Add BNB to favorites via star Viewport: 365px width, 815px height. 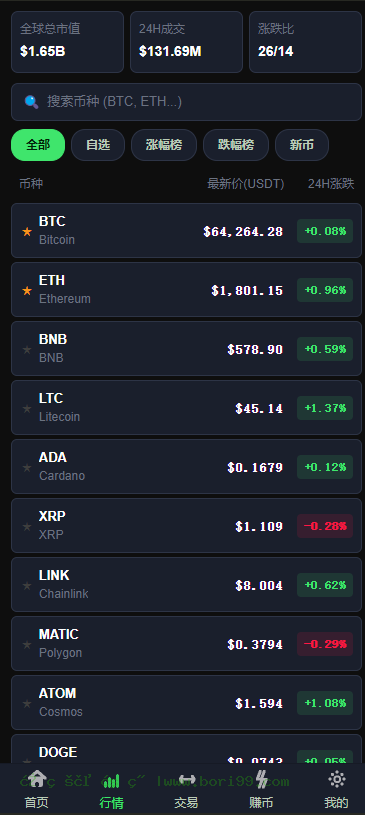27,350
